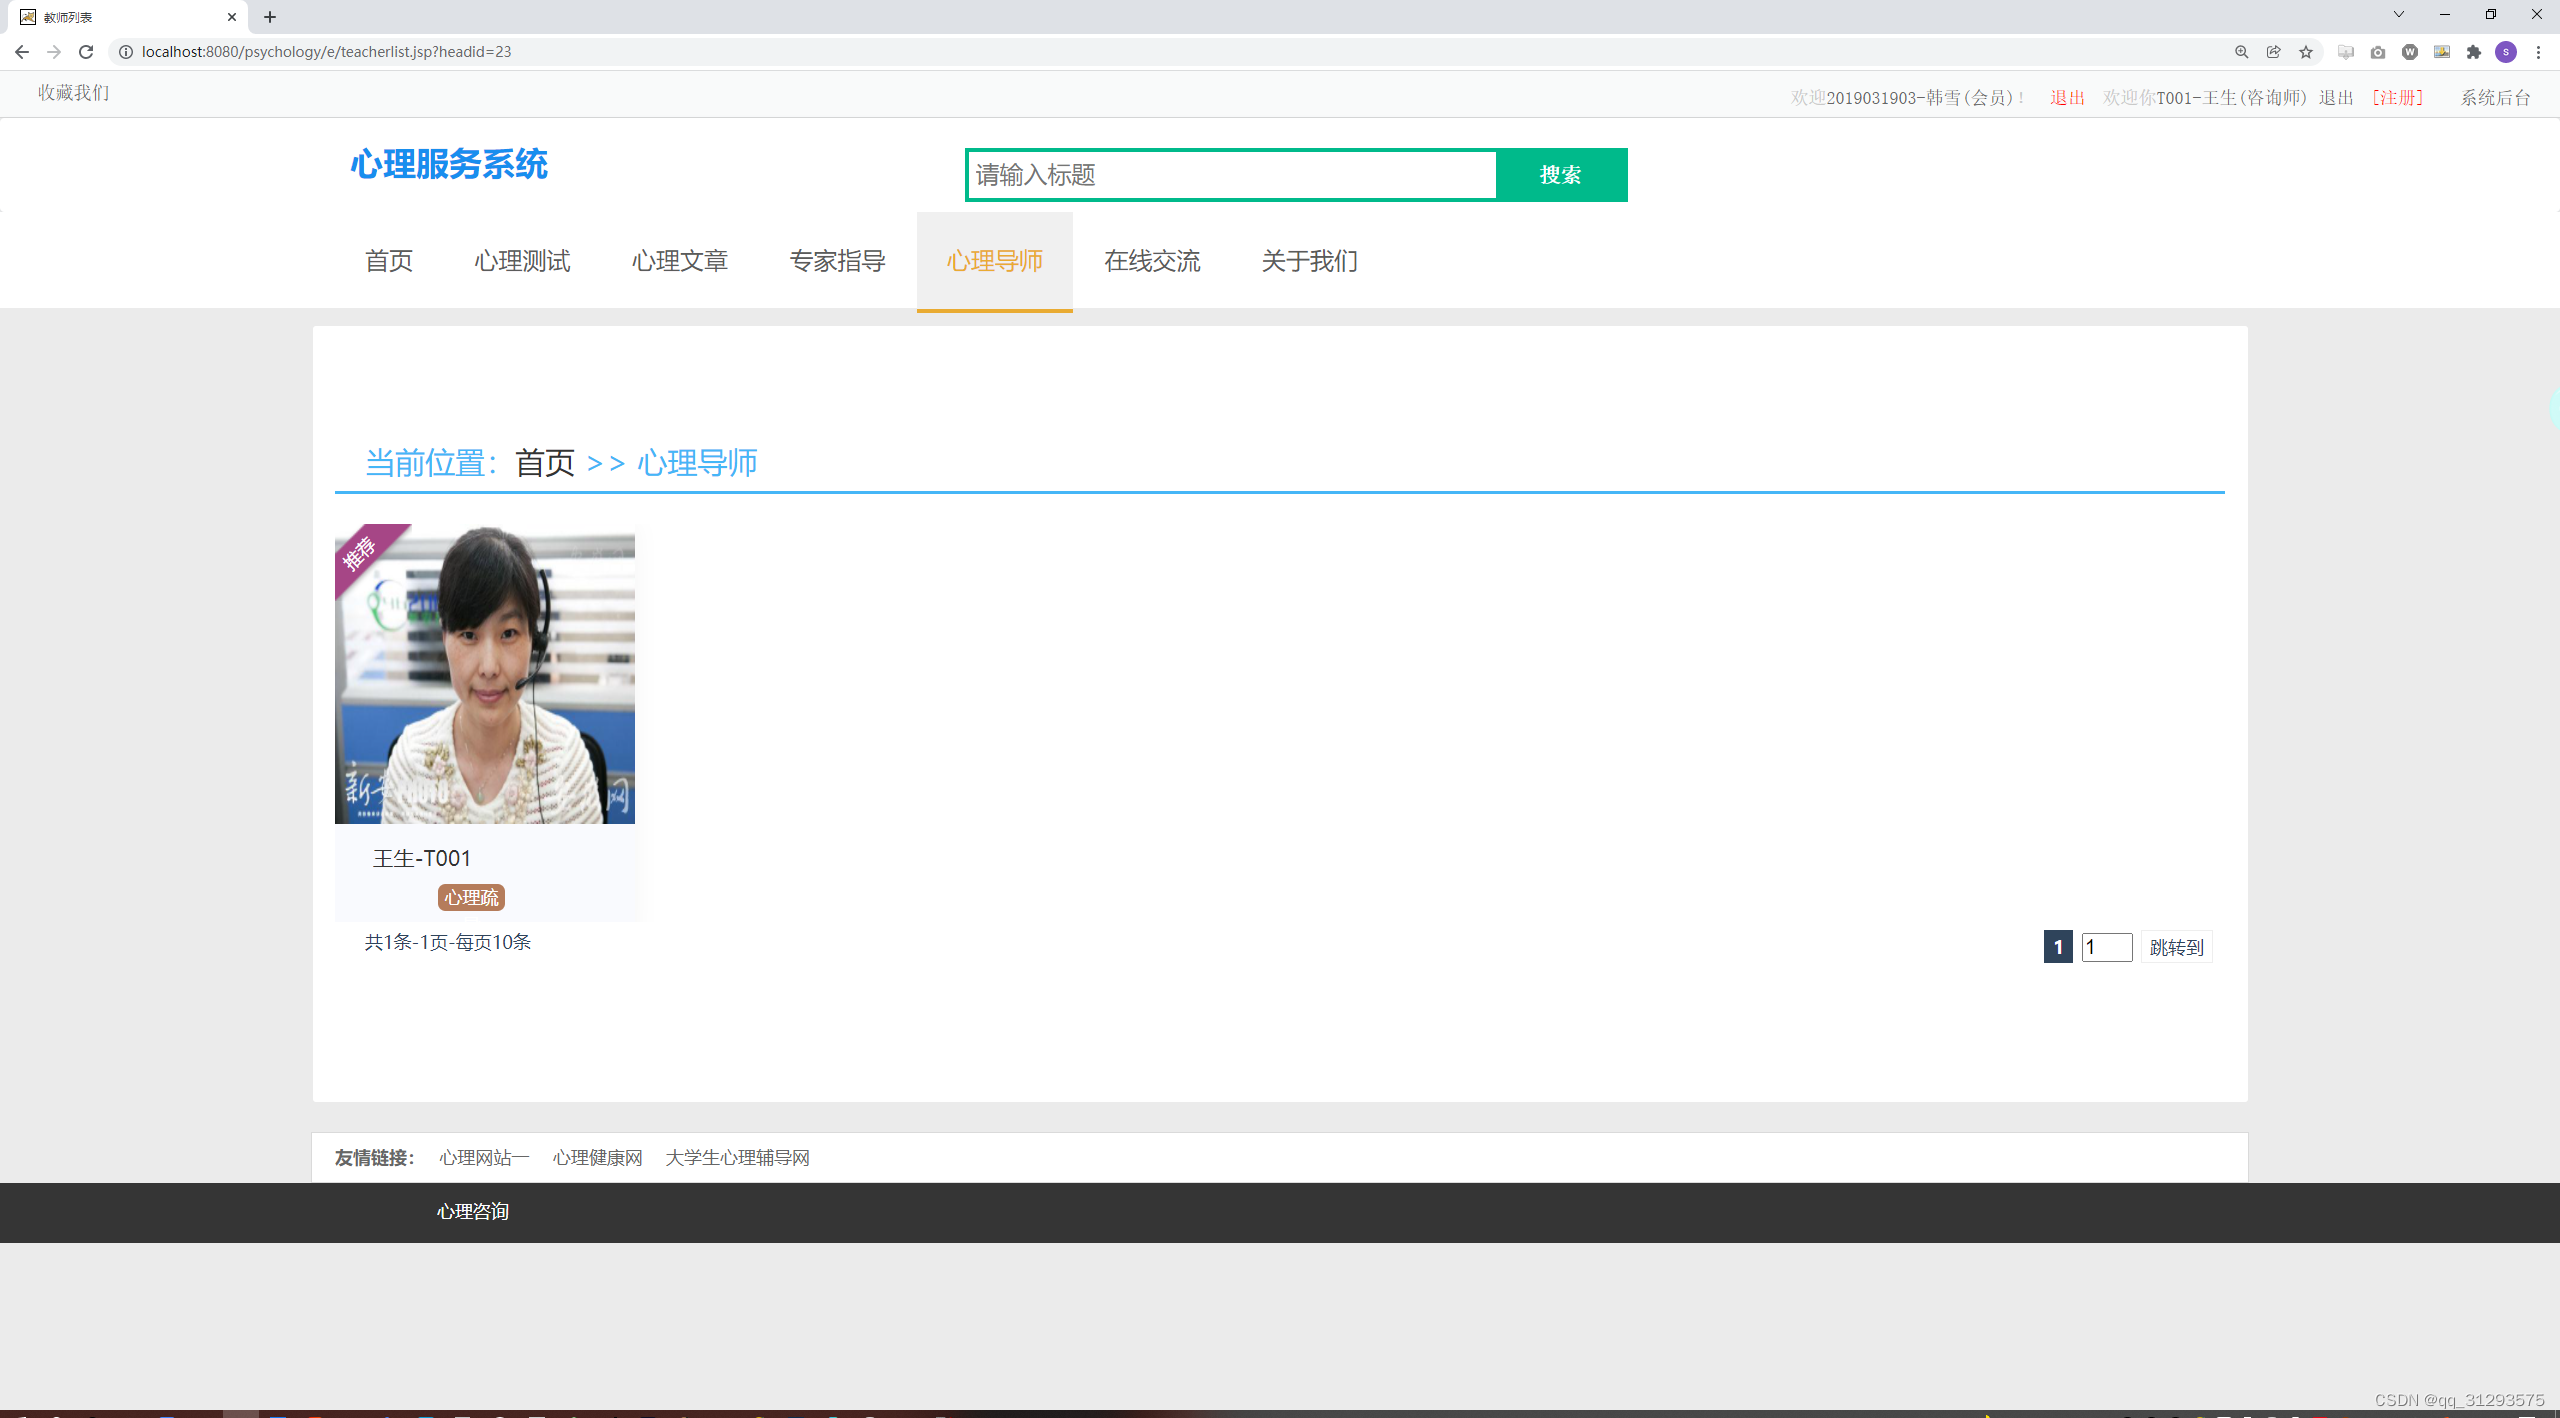Open the extensions puzzle-piece icon
The image size is (2560, 1418).
tap(2474, 51)
